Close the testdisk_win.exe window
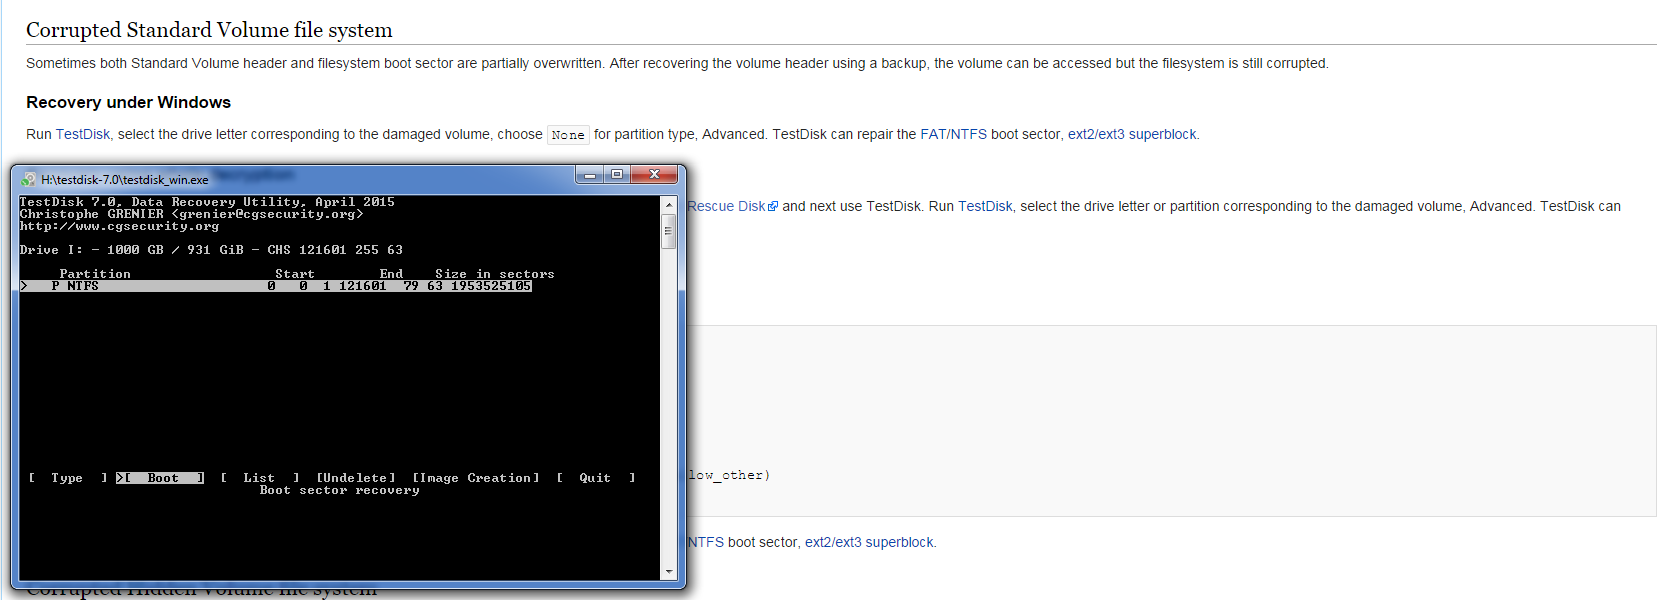The image size is (1664, 600). click(x=655, y=174)
